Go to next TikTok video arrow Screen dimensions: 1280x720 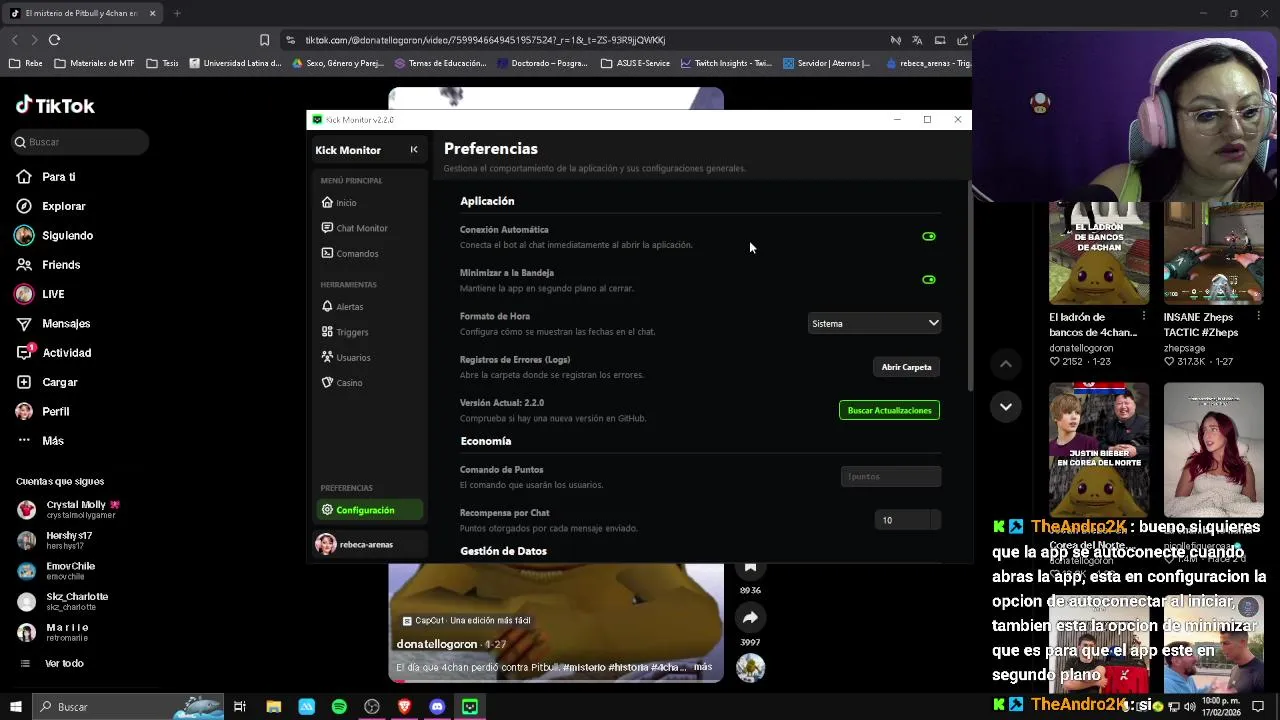coord(1006,406)
